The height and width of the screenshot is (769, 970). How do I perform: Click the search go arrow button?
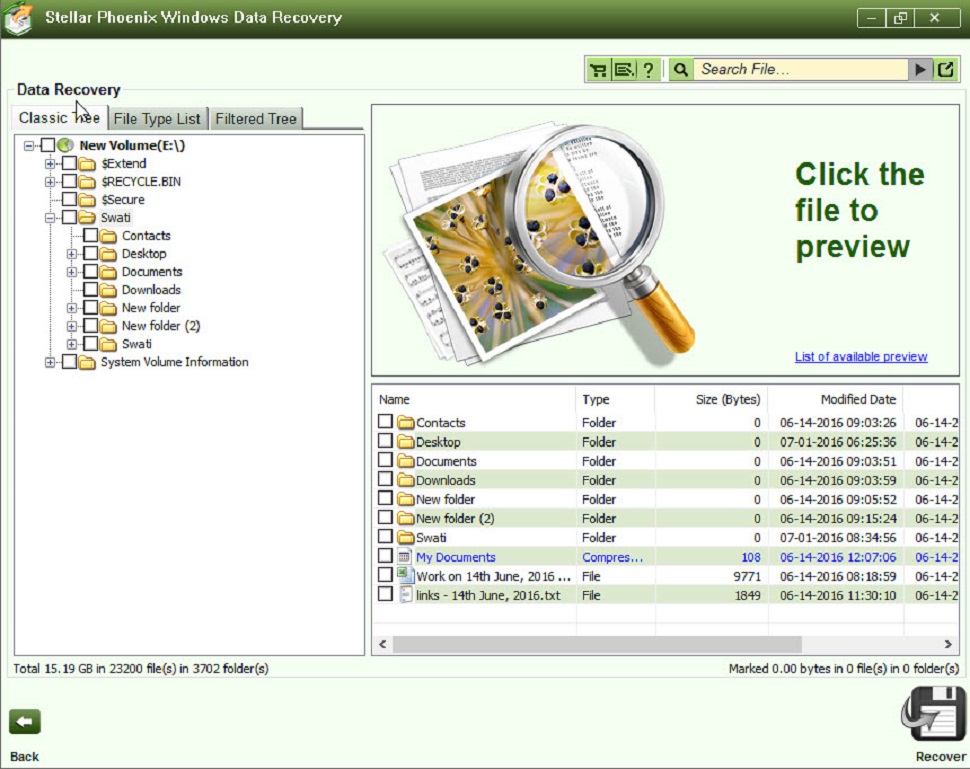click(920, 70)
